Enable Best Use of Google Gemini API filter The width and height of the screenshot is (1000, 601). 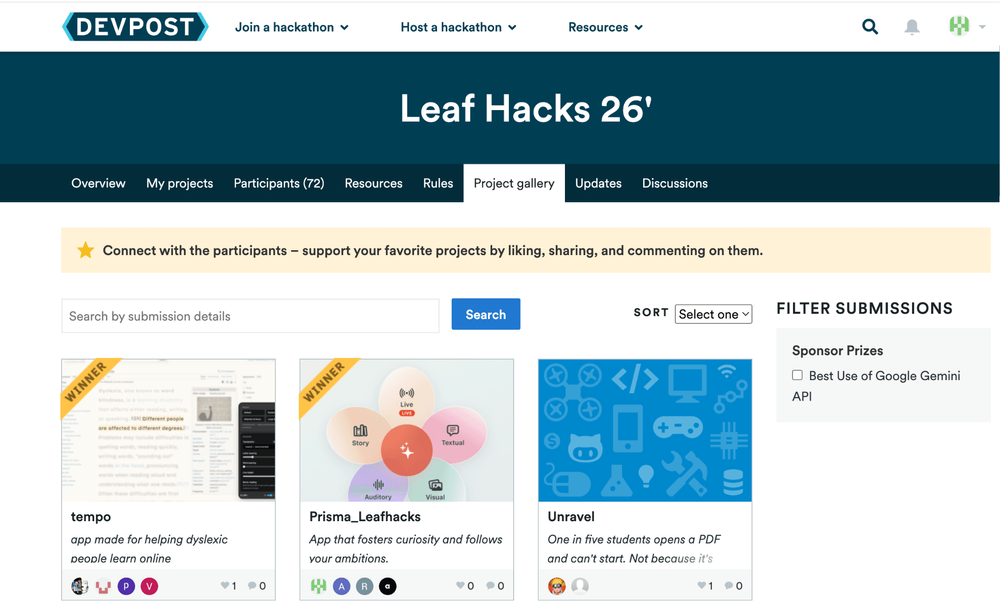pyautogui.click(x=797, y=375)
